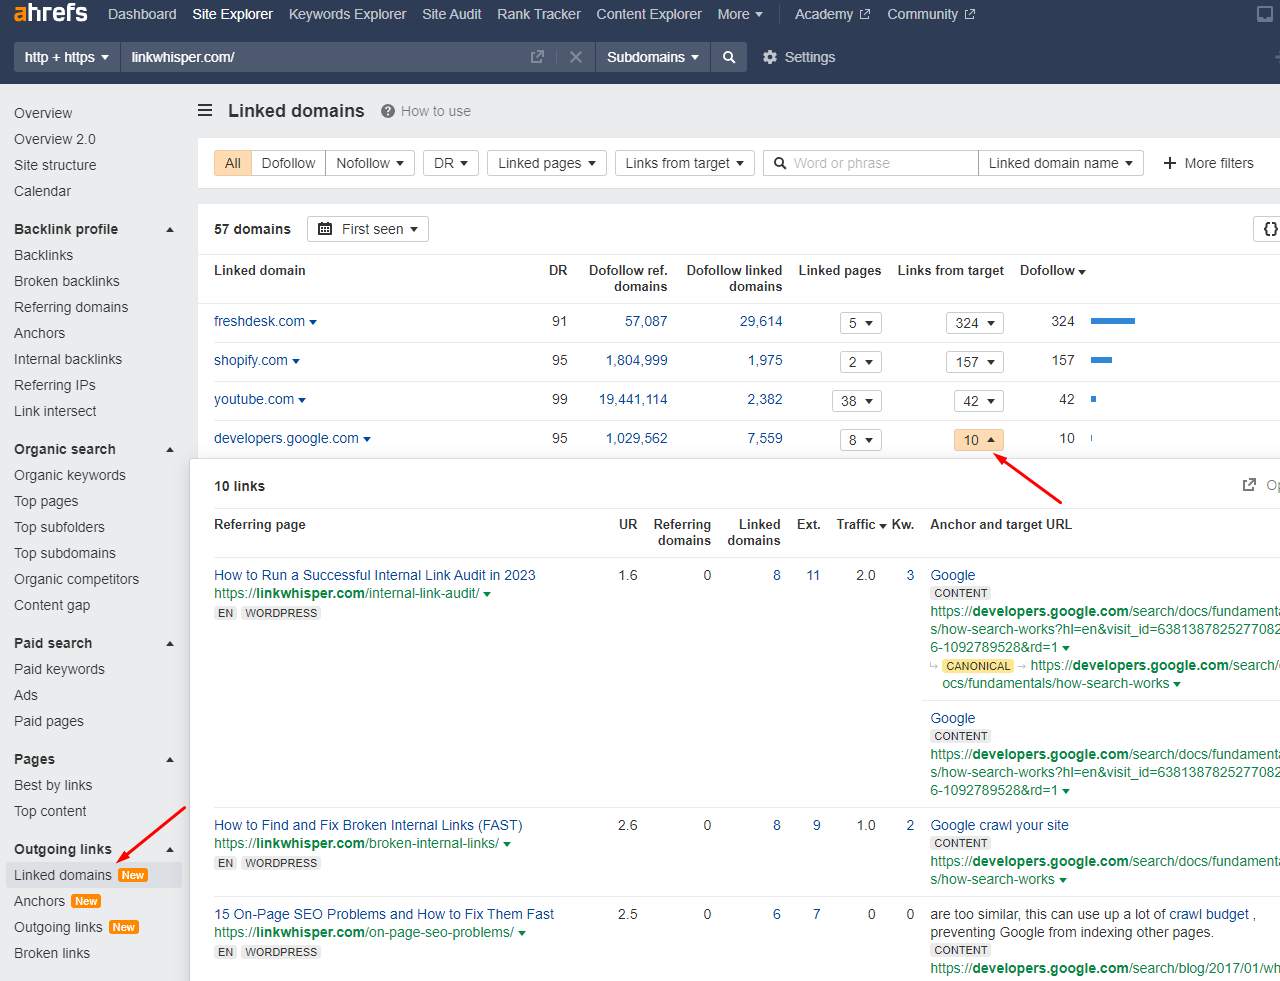Open linkwhisper.com via the external link icon
The image size is (1280, 981).
point(537,57)
